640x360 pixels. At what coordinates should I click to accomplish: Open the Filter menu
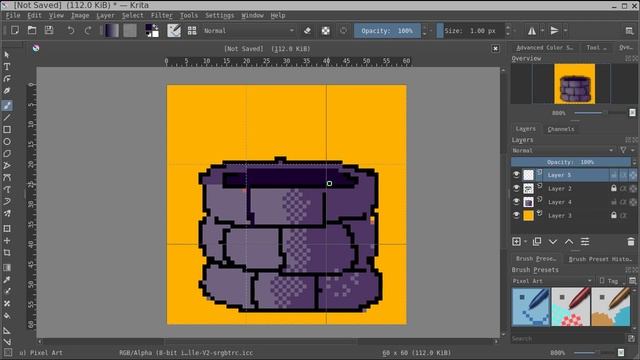tap(162, 16)
